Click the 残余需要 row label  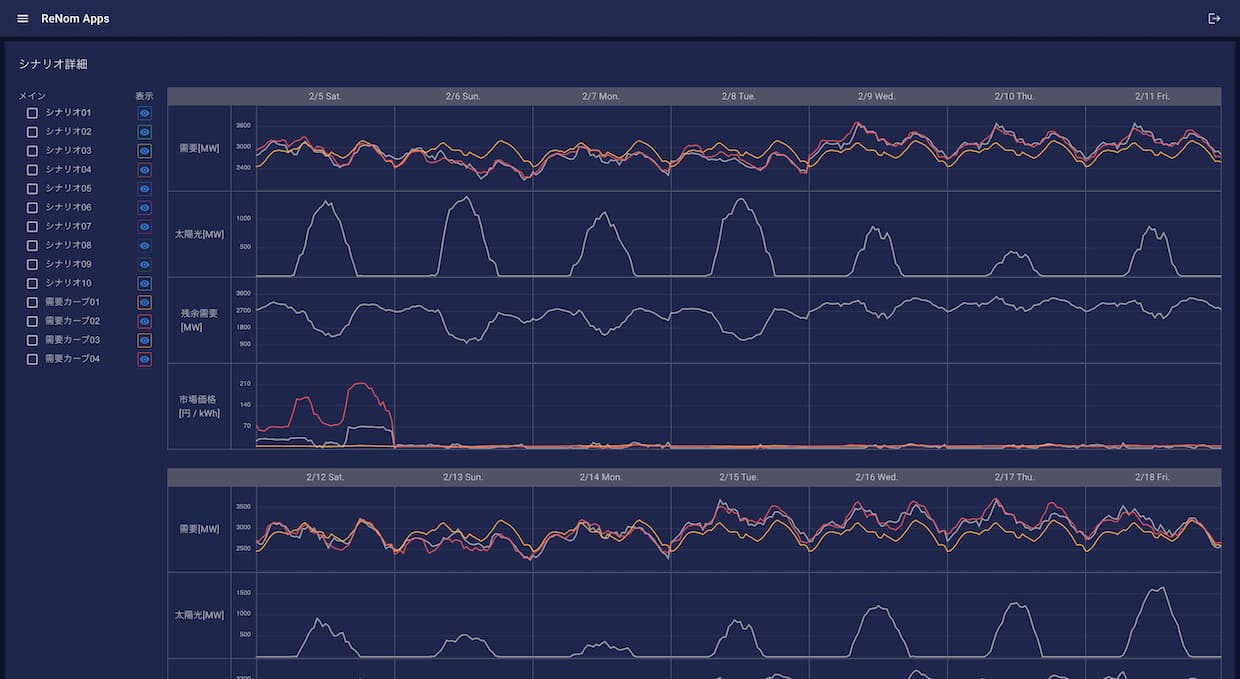(x=198, y=320)
